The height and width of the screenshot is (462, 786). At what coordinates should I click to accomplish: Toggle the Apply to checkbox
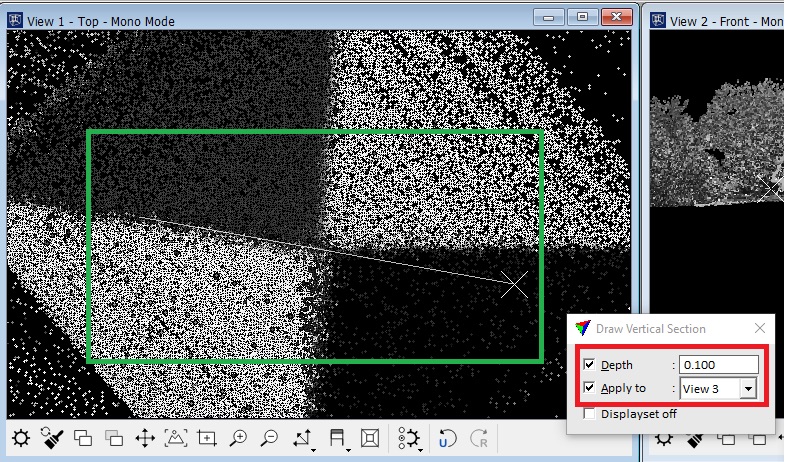[x=589, y=388]
